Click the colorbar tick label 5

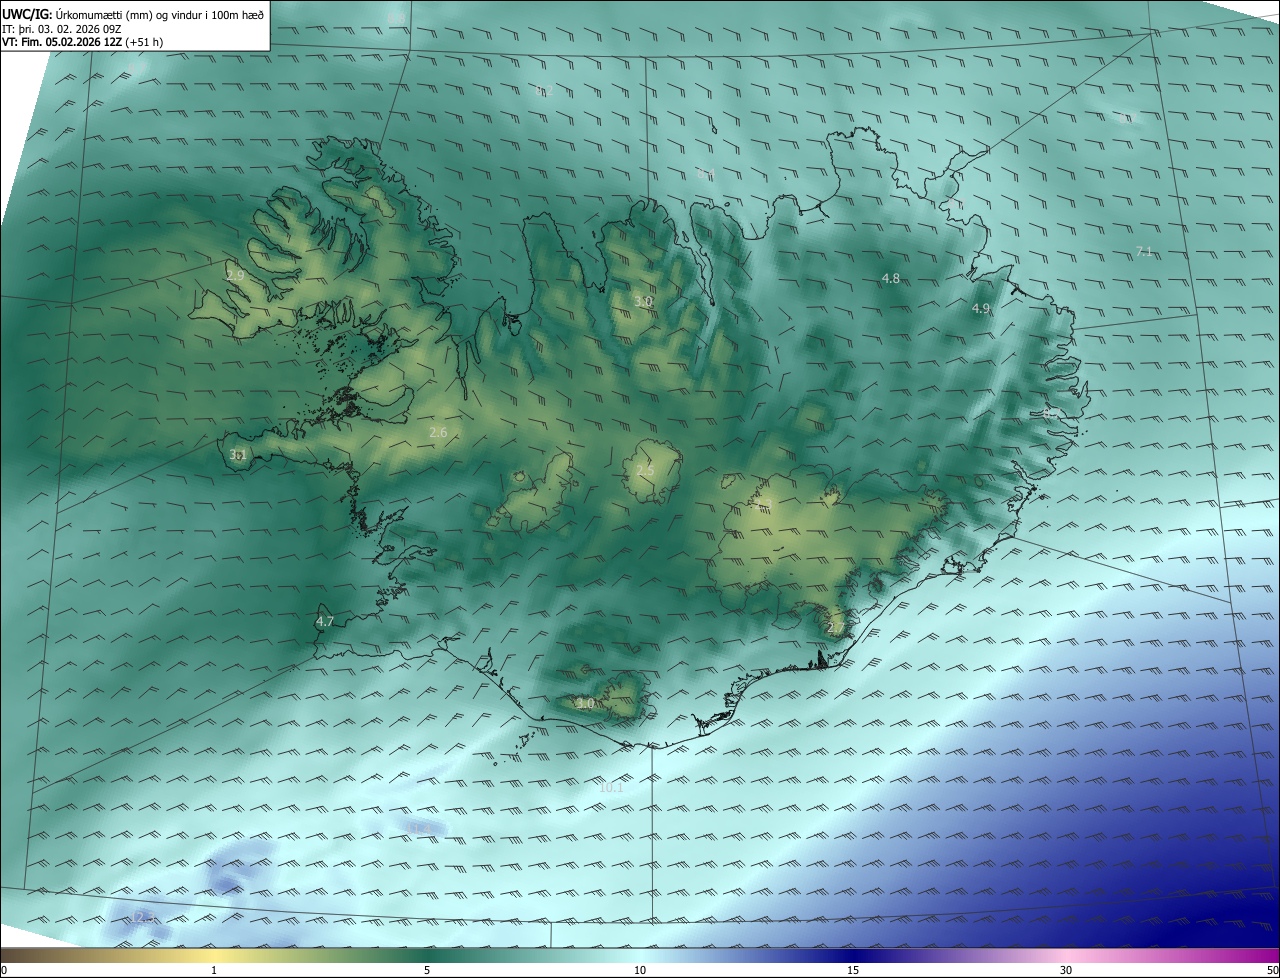pos(427,971)
